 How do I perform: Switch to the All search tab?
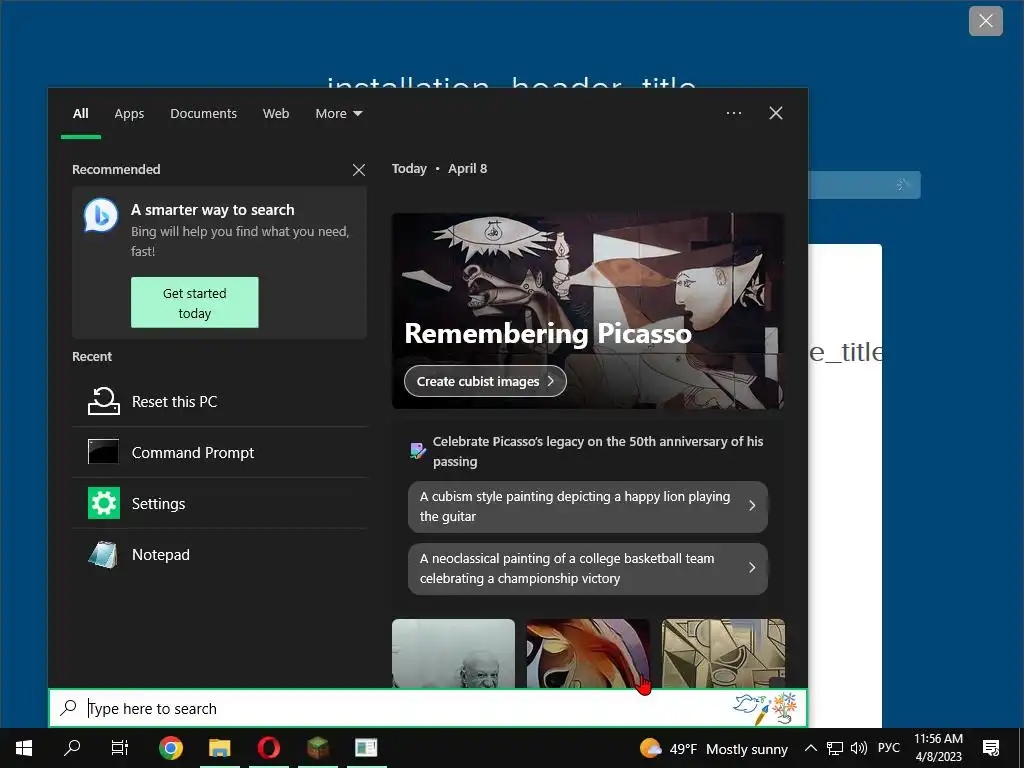(x=80, y=114)
